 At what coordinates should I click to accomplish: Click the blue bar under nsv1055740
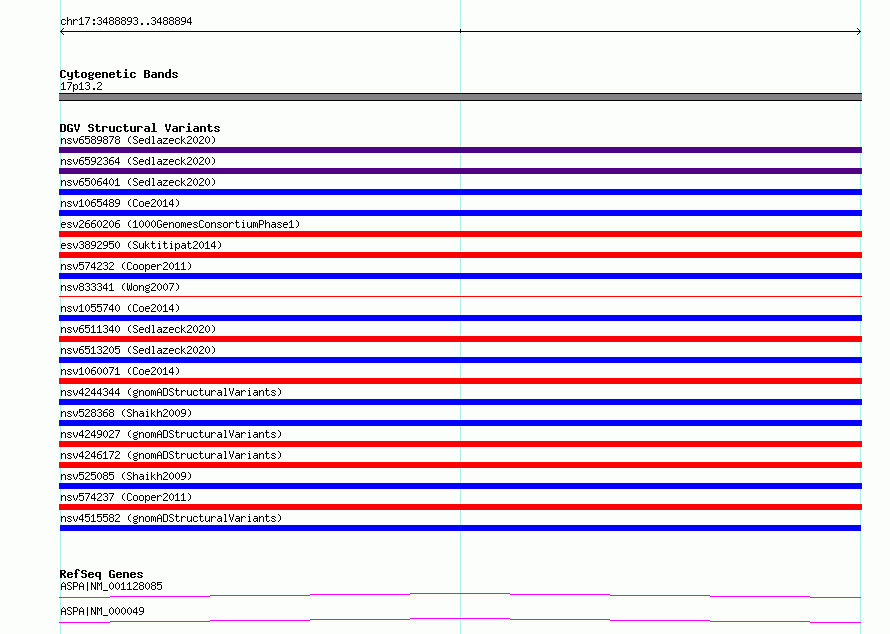coord(460,318)
